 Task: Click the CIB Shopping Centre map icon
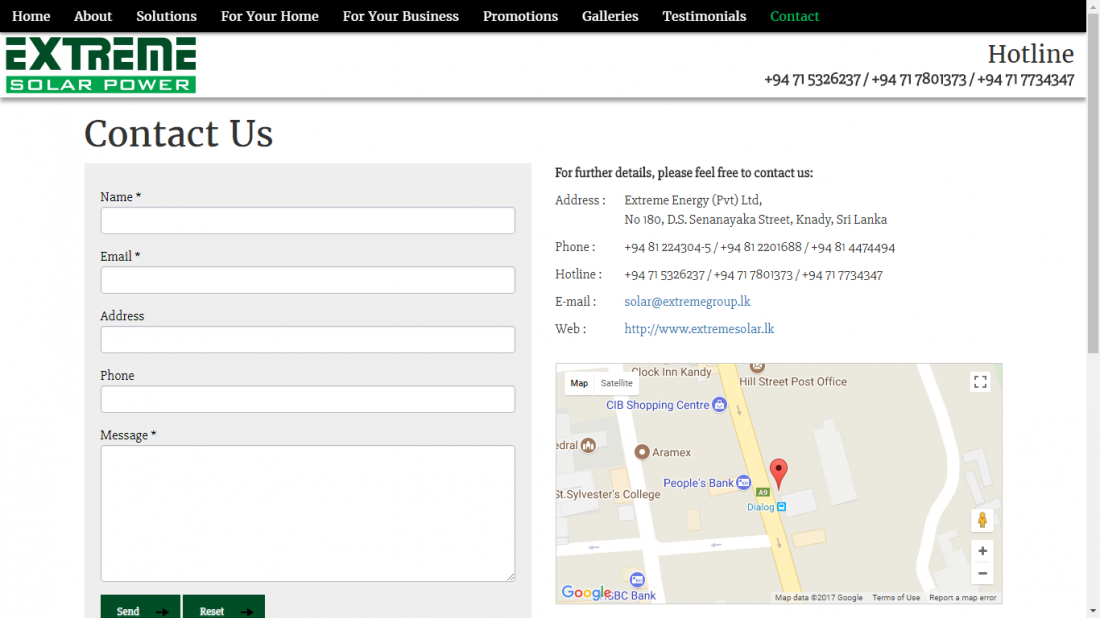[x=719, y=405]
